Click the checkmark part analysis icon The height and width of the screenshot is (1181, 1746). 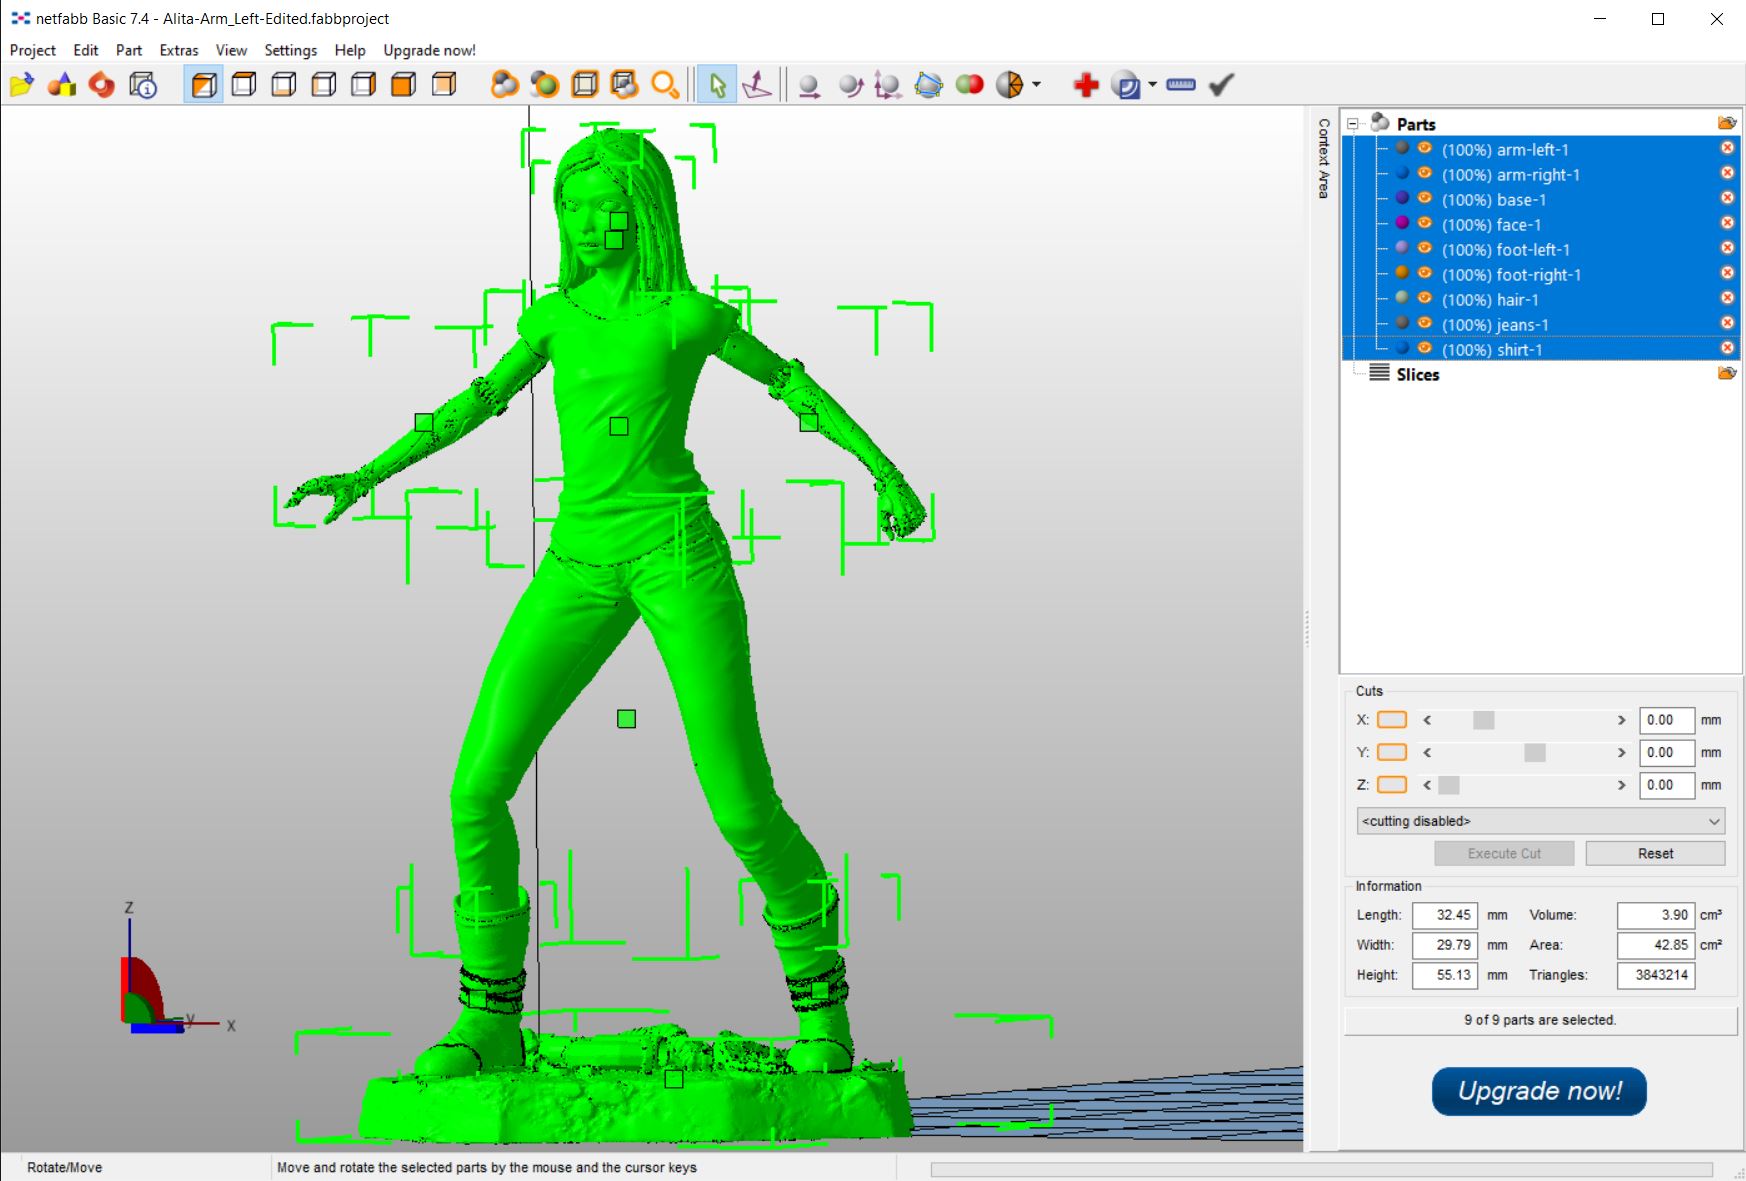(1221, 85)
